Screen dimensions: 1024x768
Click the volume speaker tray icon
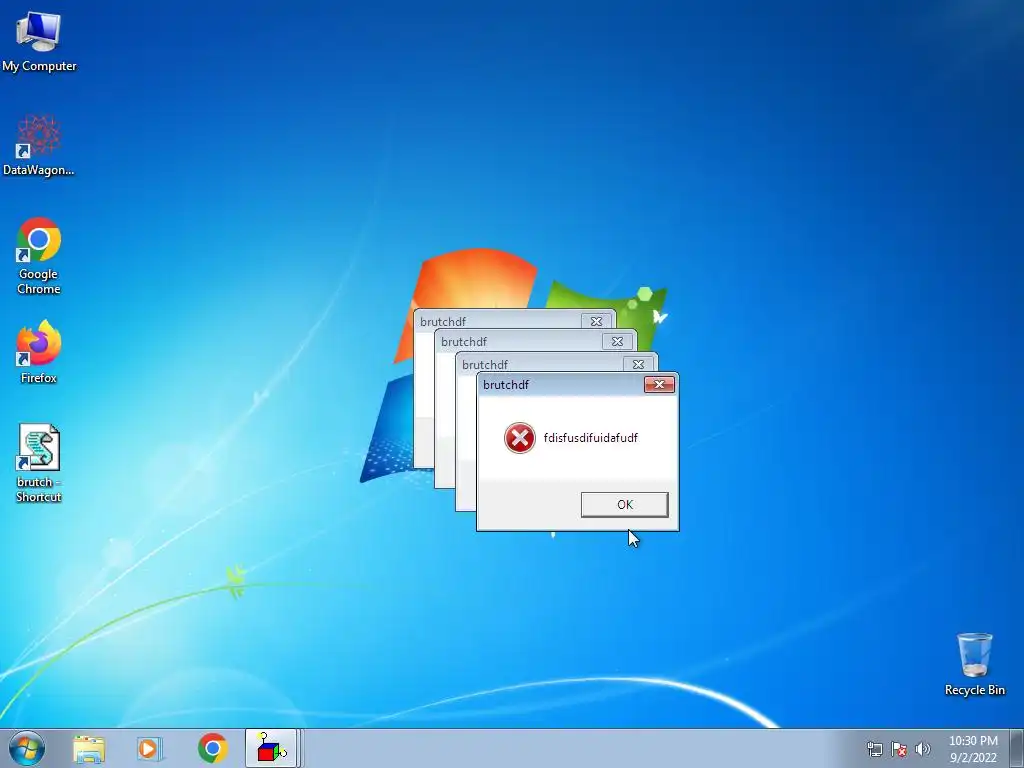click(x=922, y=749)
